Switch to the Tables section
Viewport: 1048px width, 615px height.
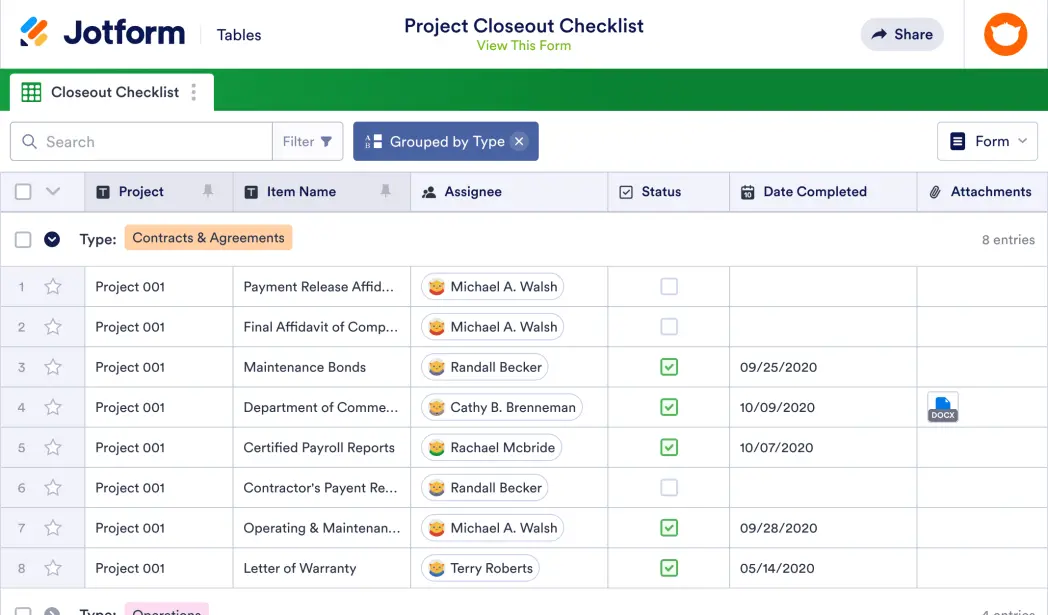tap(238, 34)
